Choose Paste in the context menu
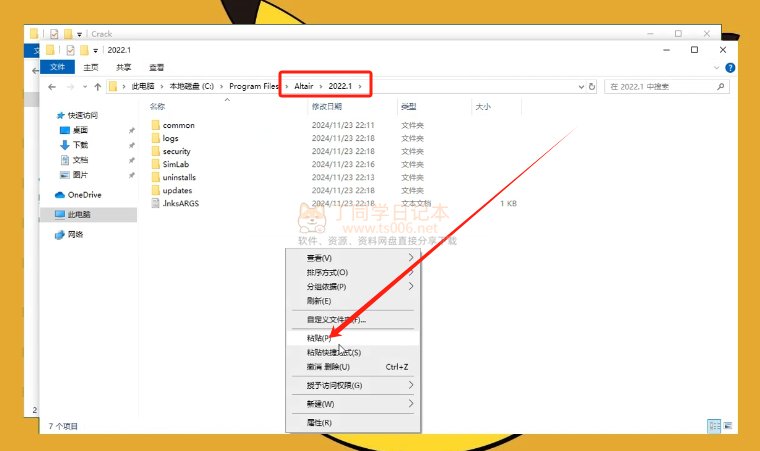The image size is (760, 451). click(x=353, y=338)
